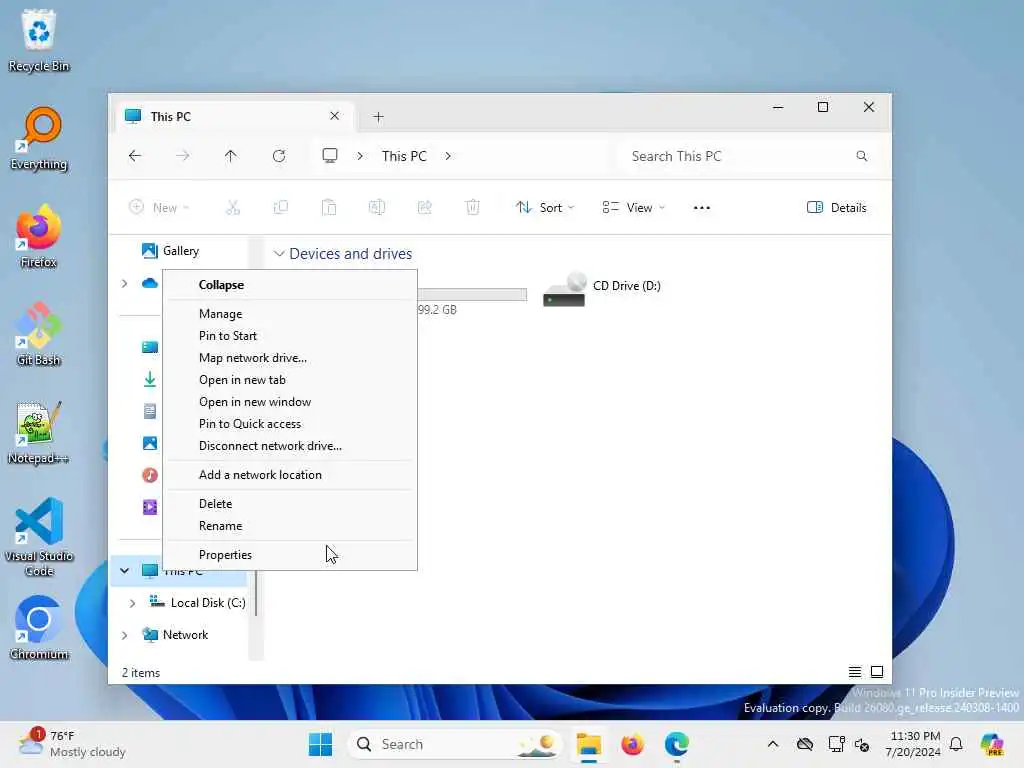Expand Local Disk (C:) tree node
Viewport: 1024px width, 768px height.
click(x=132, y=603)
